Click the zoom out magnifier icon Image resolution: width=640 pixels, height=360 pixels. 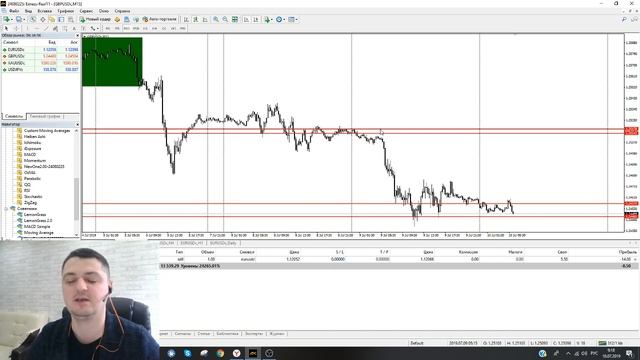point(225,19)
